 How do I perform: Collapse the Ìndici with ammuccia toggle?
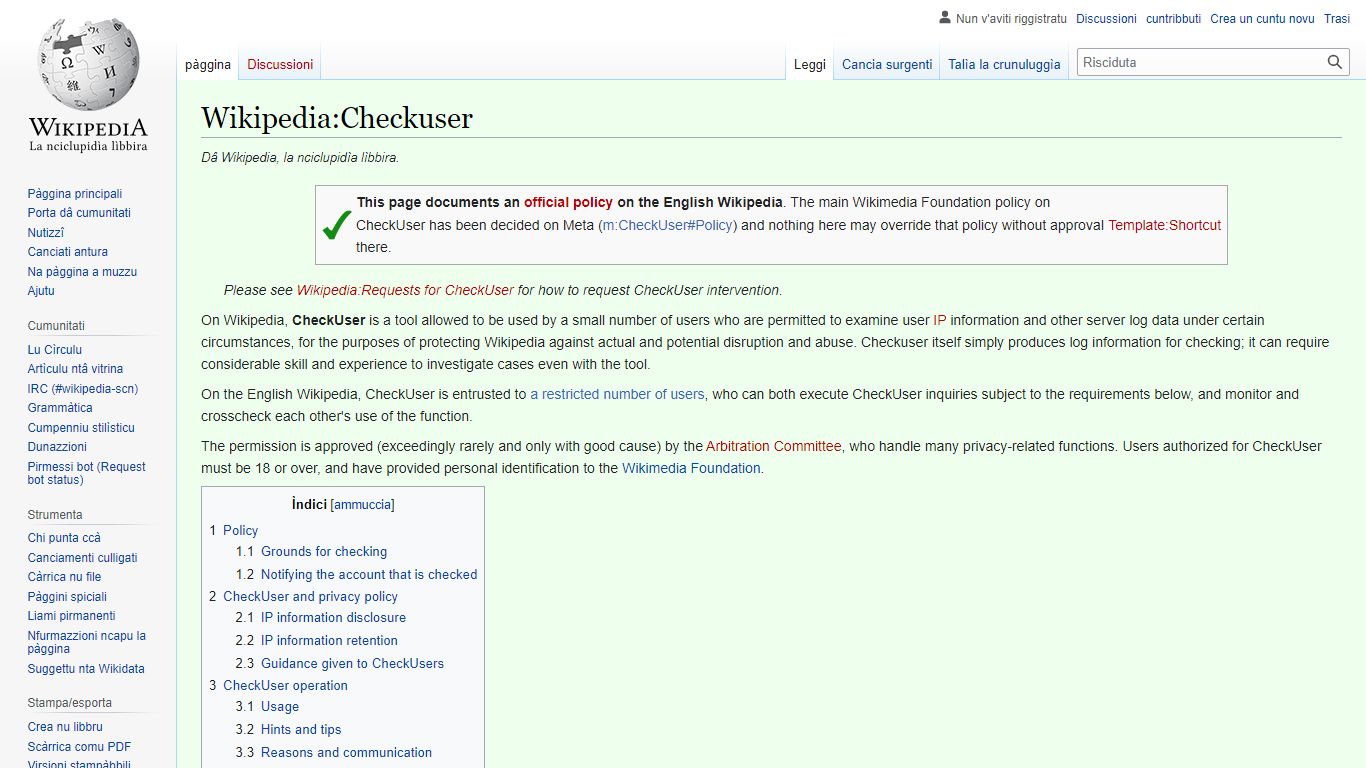point(362,505)
